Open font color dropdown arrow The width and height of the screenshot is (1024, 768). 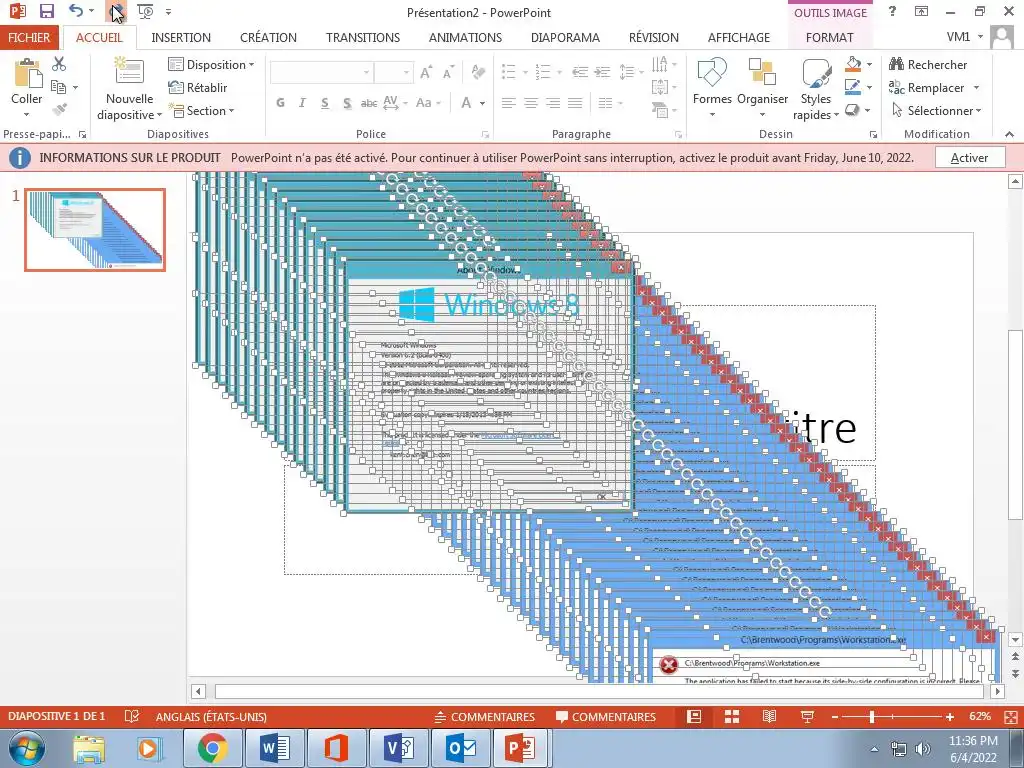pyautogui.click(x=483, y=103)
